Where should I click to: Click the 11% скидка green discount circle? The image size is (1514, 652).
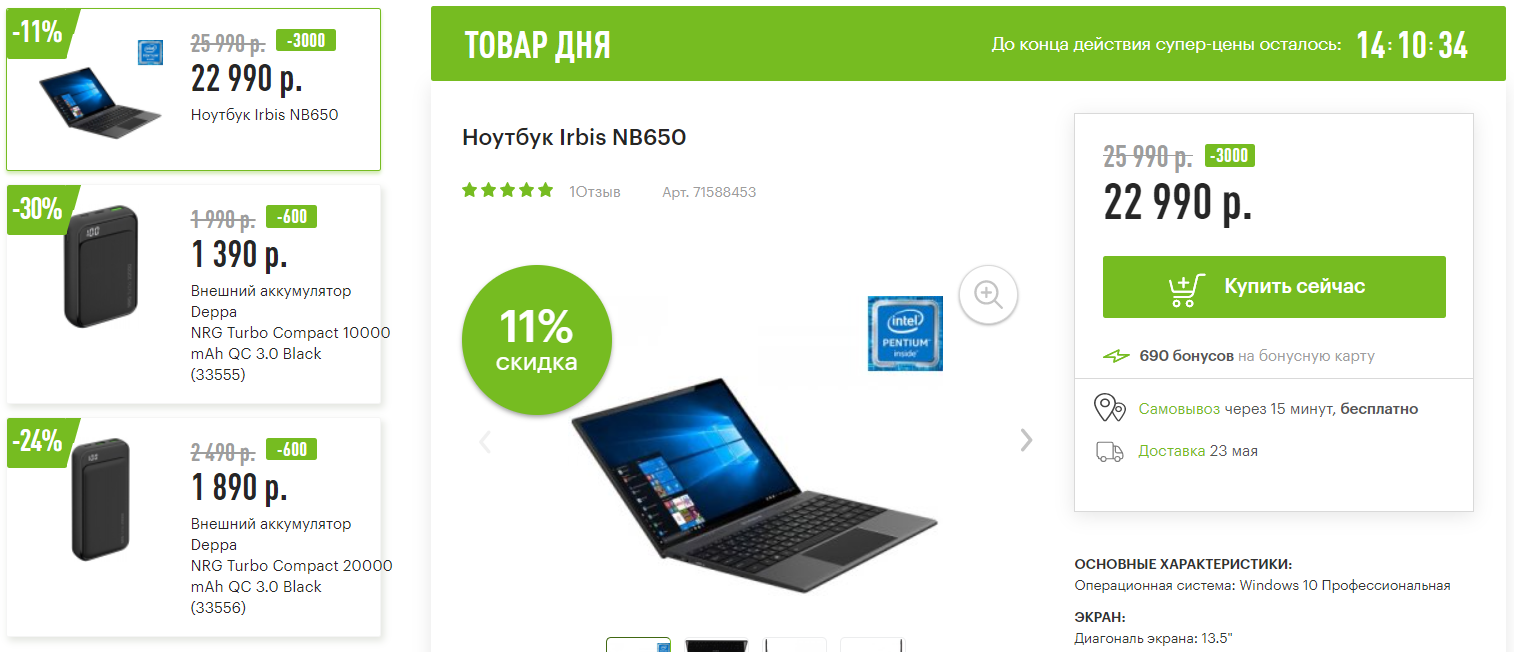(x=537, y=340)
